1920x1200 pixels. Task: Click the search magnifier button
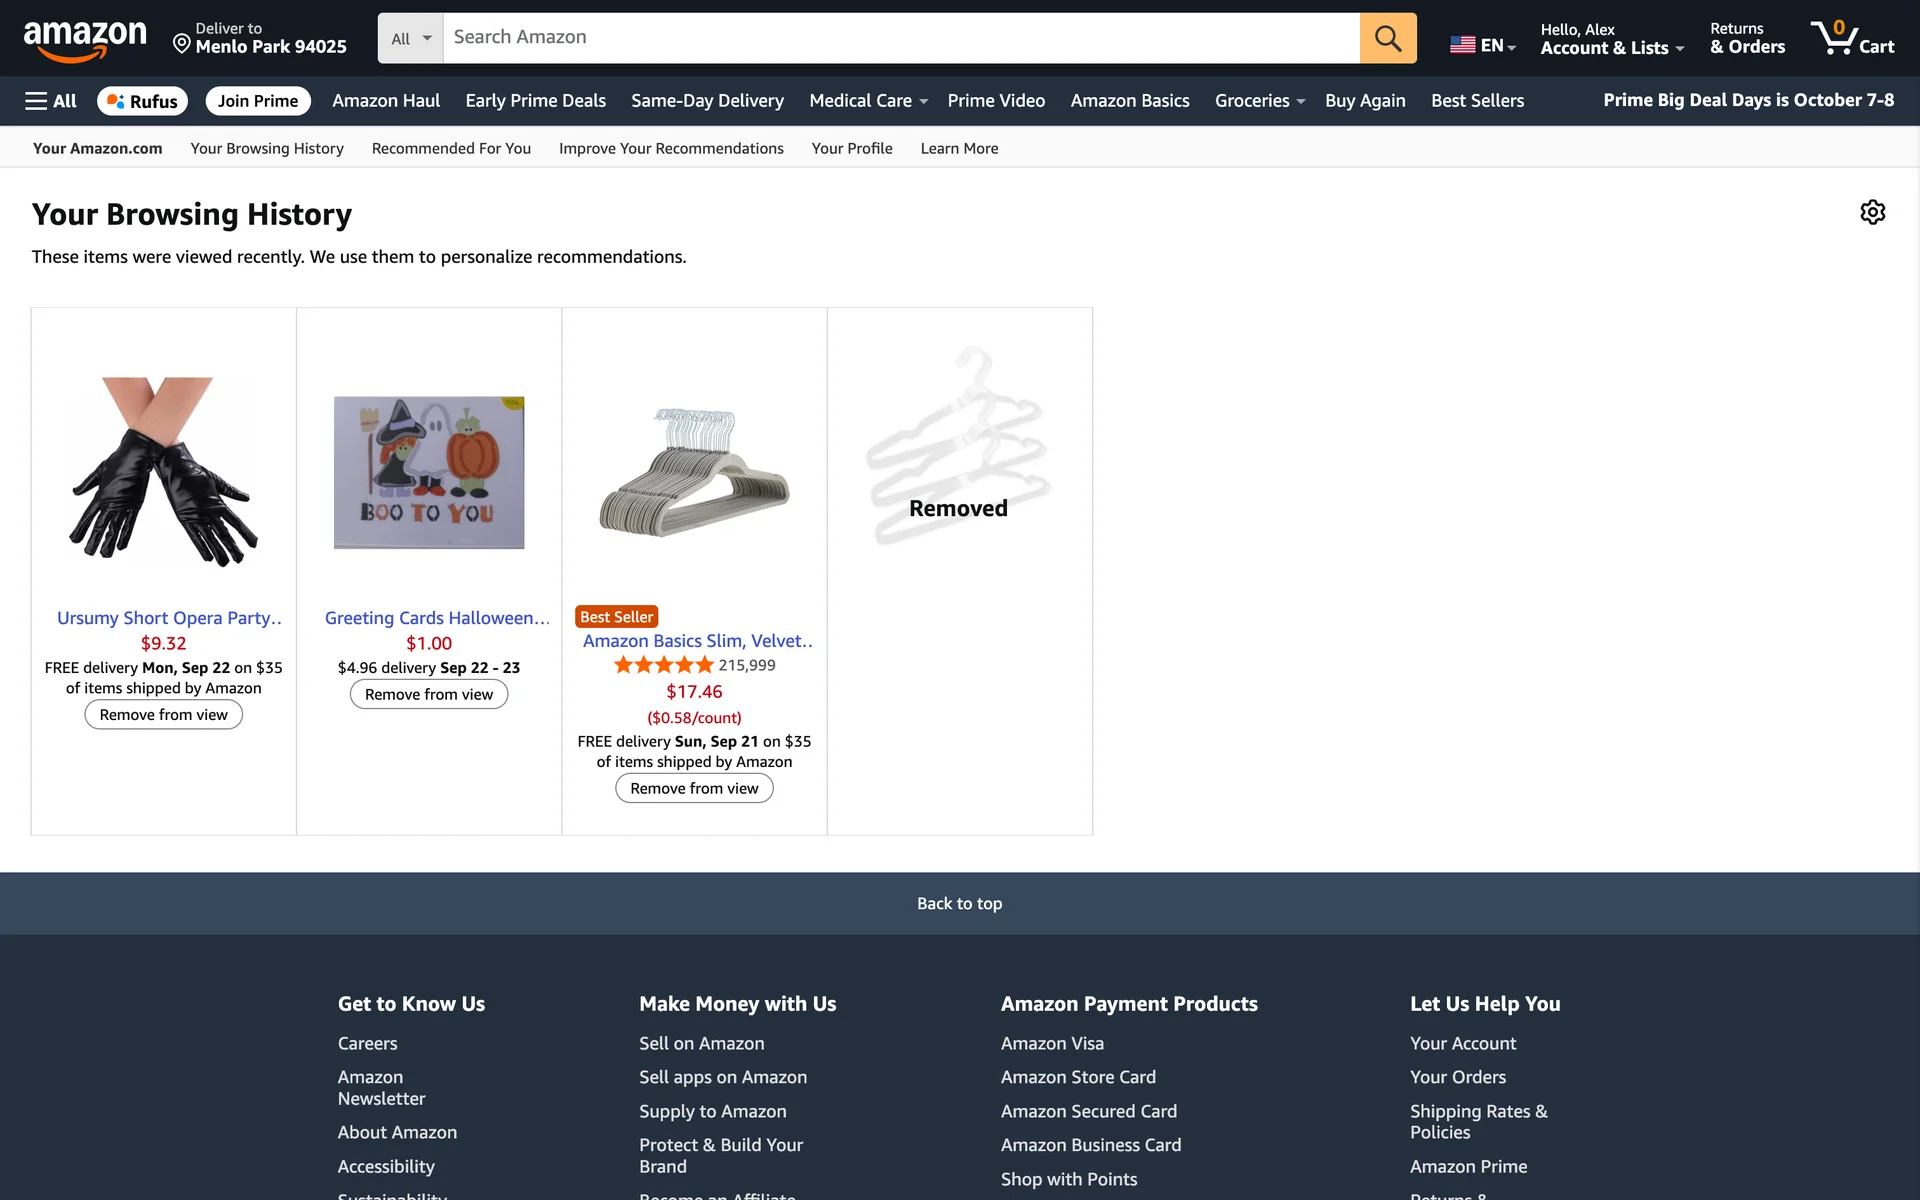coord(1387,38)
